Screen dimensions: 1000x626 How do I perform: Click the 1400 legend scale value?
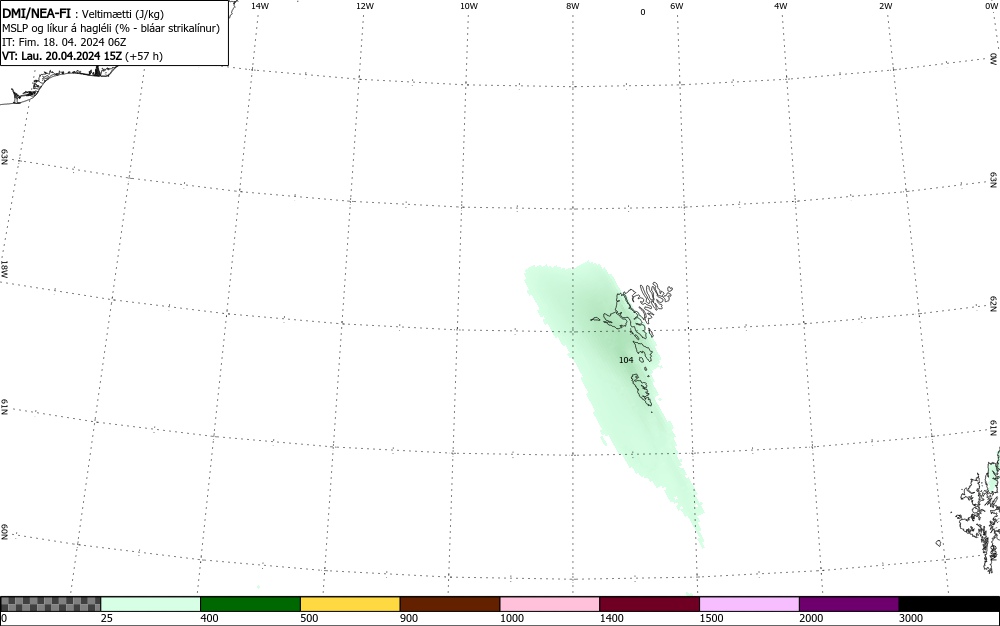(612, 618)
